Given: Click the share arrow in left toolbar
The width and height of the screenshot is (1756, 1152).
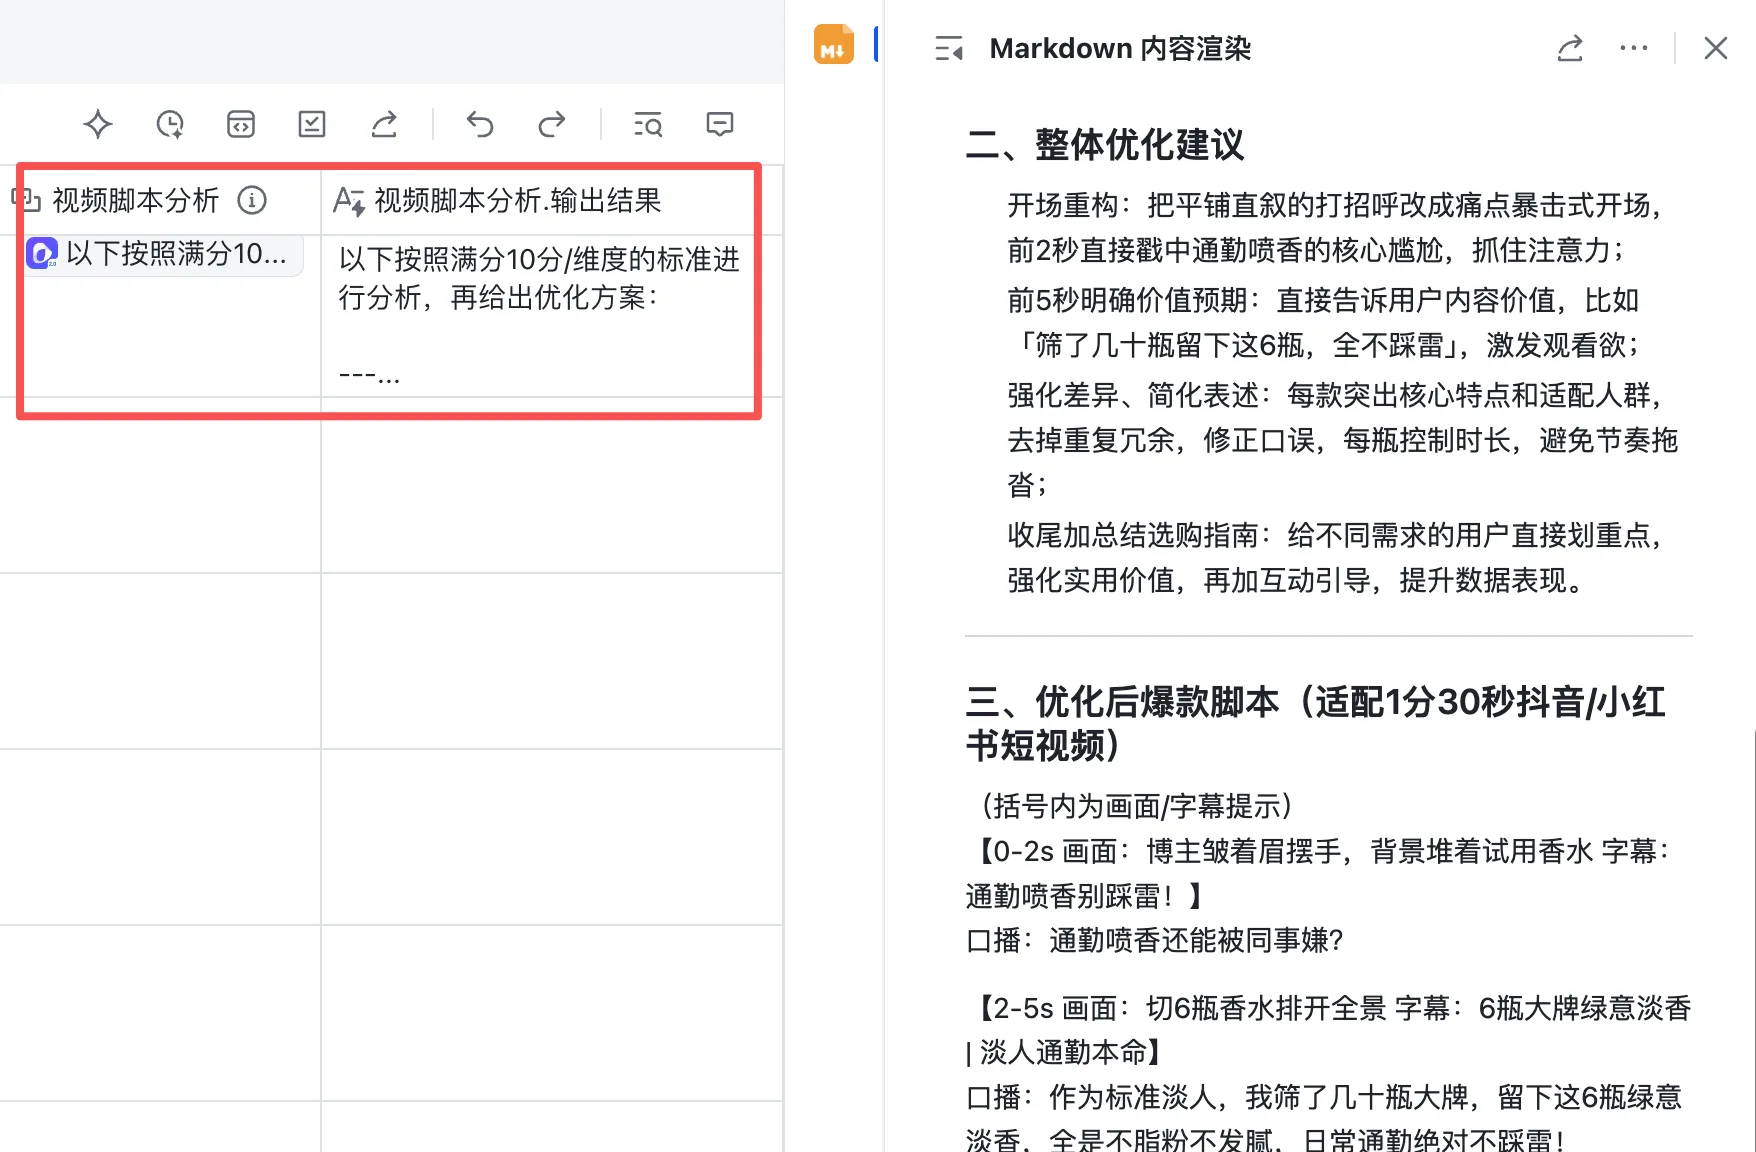Looking at the screenshot, I should click(384, 124).
